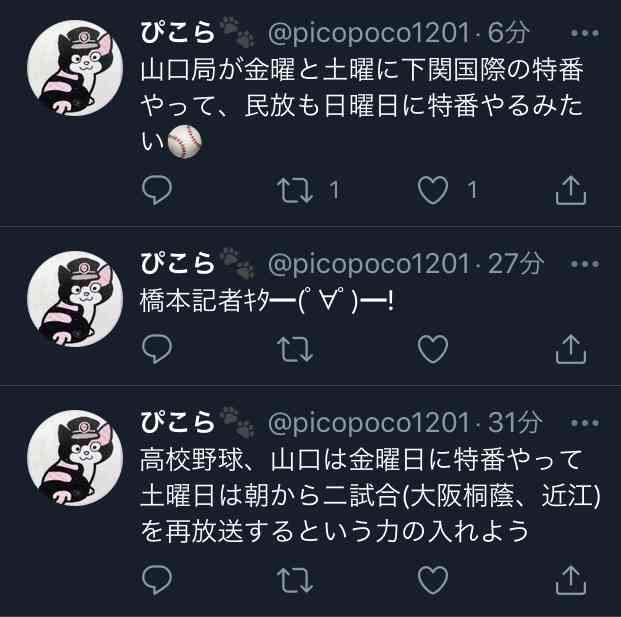Retweet the 橋本記者ｷﾀ tweet
The height and width of the screenshot is (617, 621).
coord(295,349)
